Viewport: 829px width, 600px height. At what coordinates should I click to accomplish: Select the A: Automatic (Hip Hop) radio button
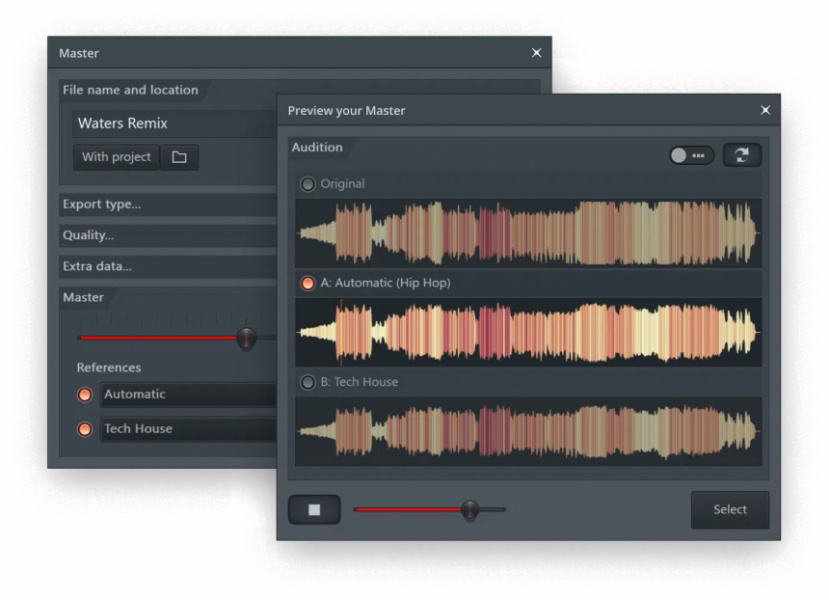(309, 282)
